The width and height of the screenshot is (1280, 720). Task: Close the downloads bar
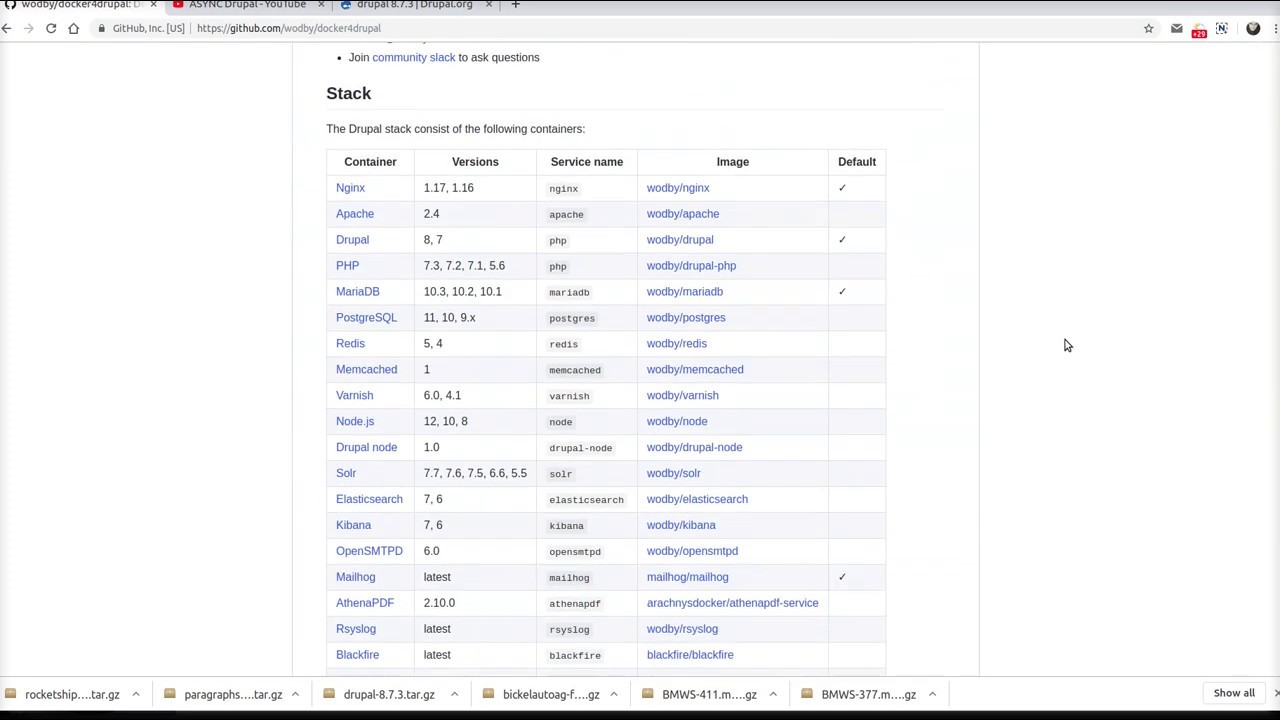click(x=1276, y=693)
